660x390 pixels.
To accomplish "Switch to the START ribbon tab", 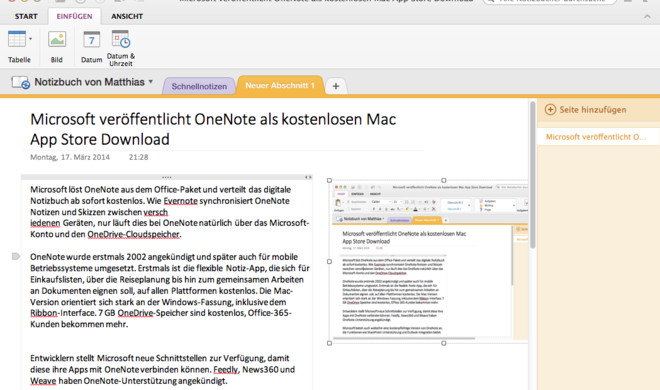I will 26,16.
